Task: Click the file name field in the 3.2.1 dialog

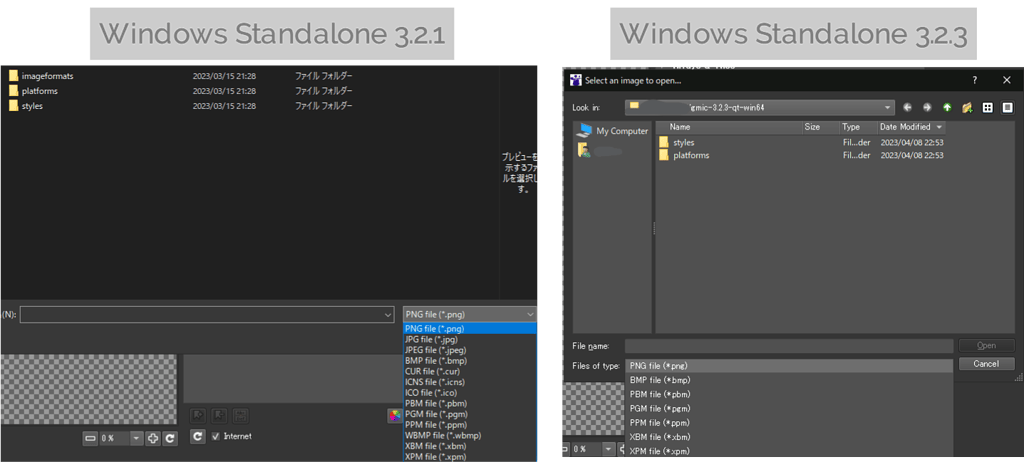Action: pos(206,314)
